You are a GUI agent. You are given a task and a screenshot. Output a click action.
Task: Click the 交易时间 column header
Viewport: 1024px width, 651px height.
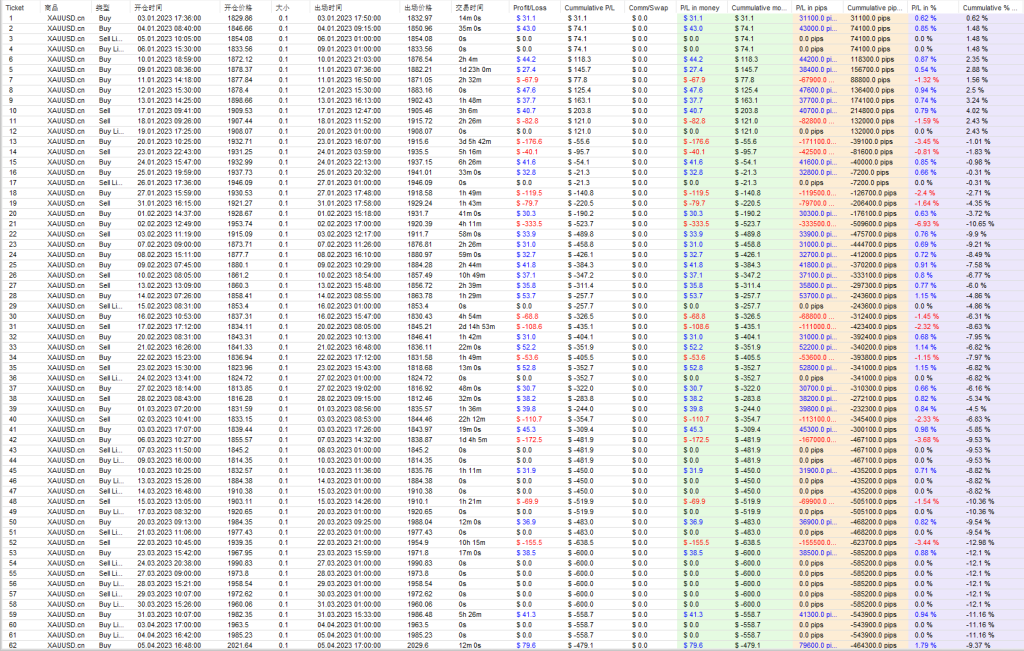[470, 6]
